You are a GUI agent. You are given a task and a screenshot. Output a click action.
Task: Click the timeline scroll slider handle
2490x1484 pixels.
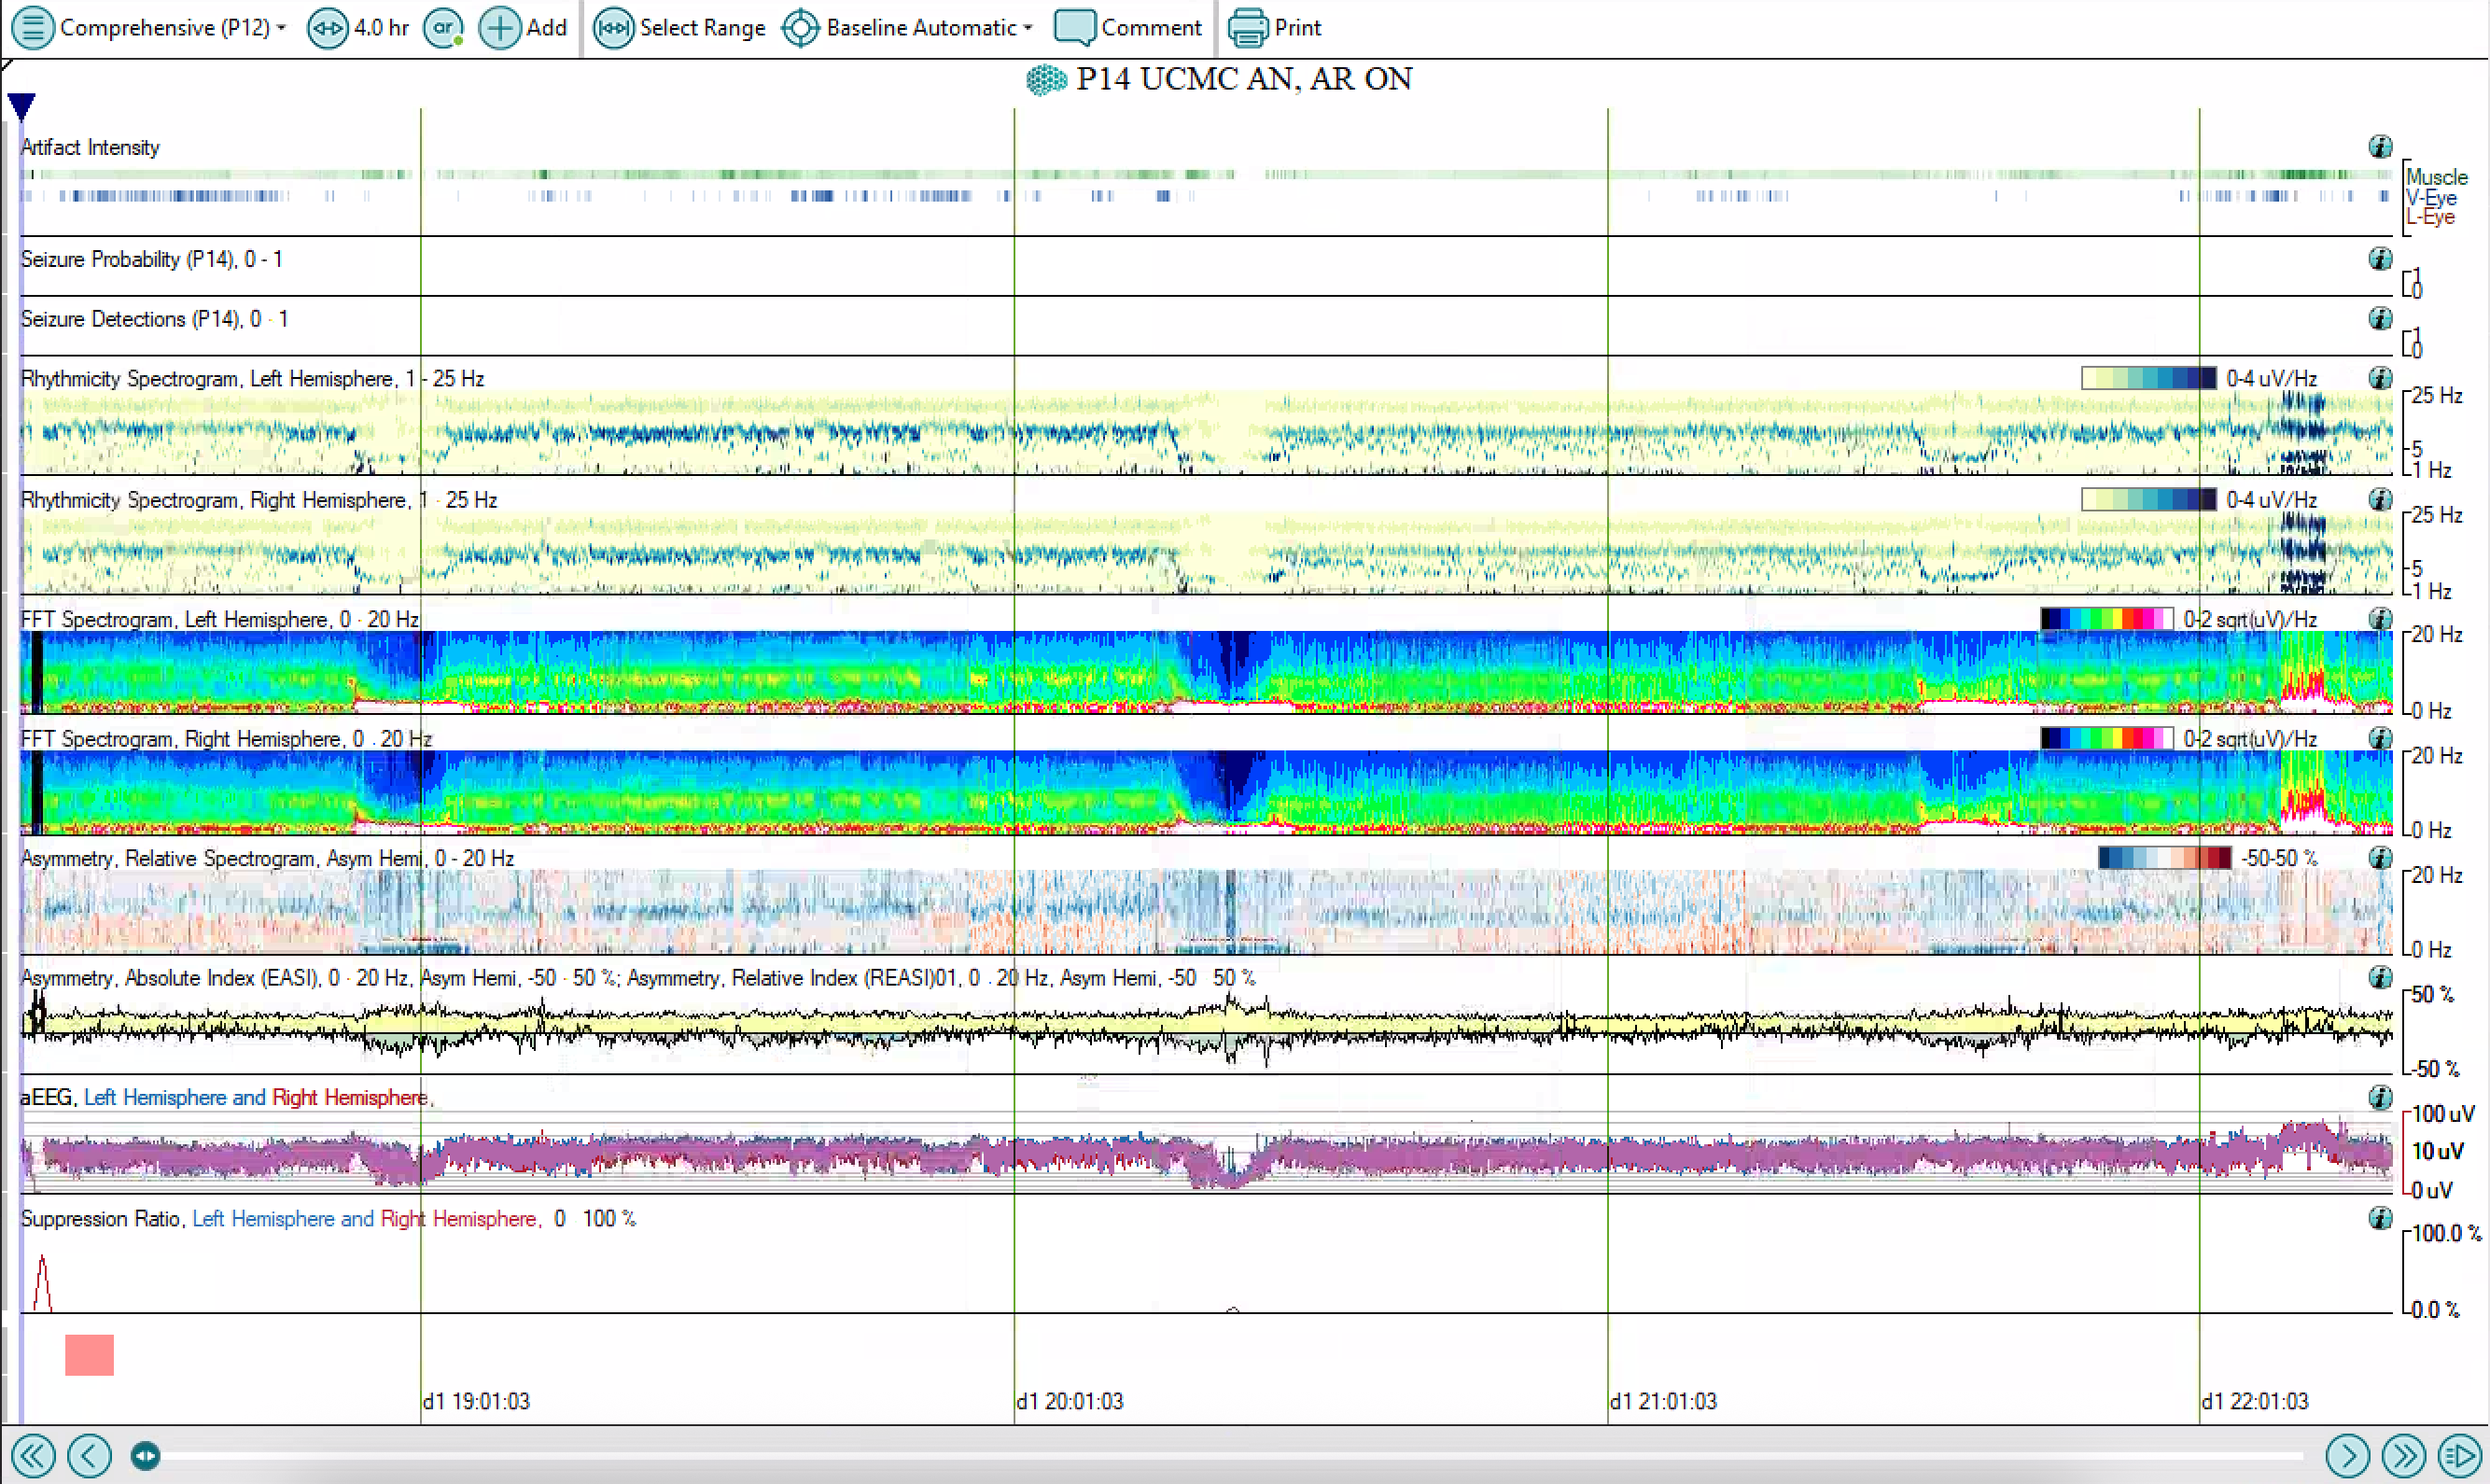tap(145, 1455)
